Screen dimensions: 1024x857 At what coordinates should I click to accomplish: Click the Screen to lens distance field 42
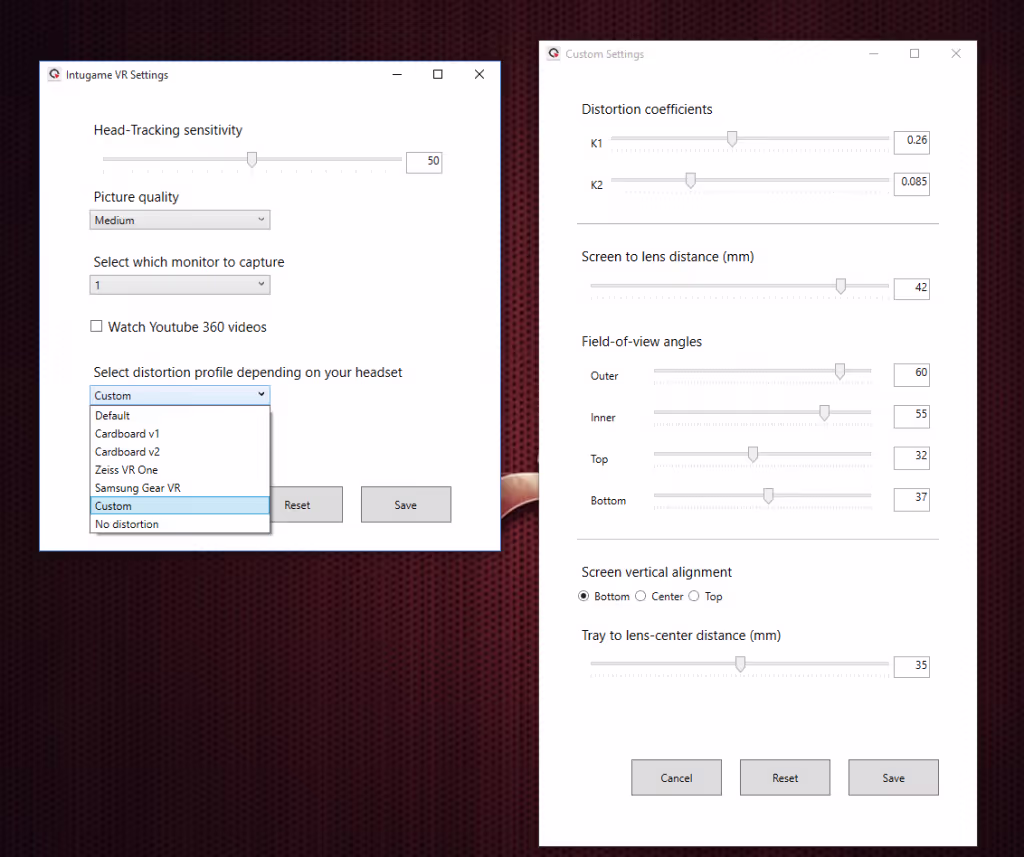point(912,289)
